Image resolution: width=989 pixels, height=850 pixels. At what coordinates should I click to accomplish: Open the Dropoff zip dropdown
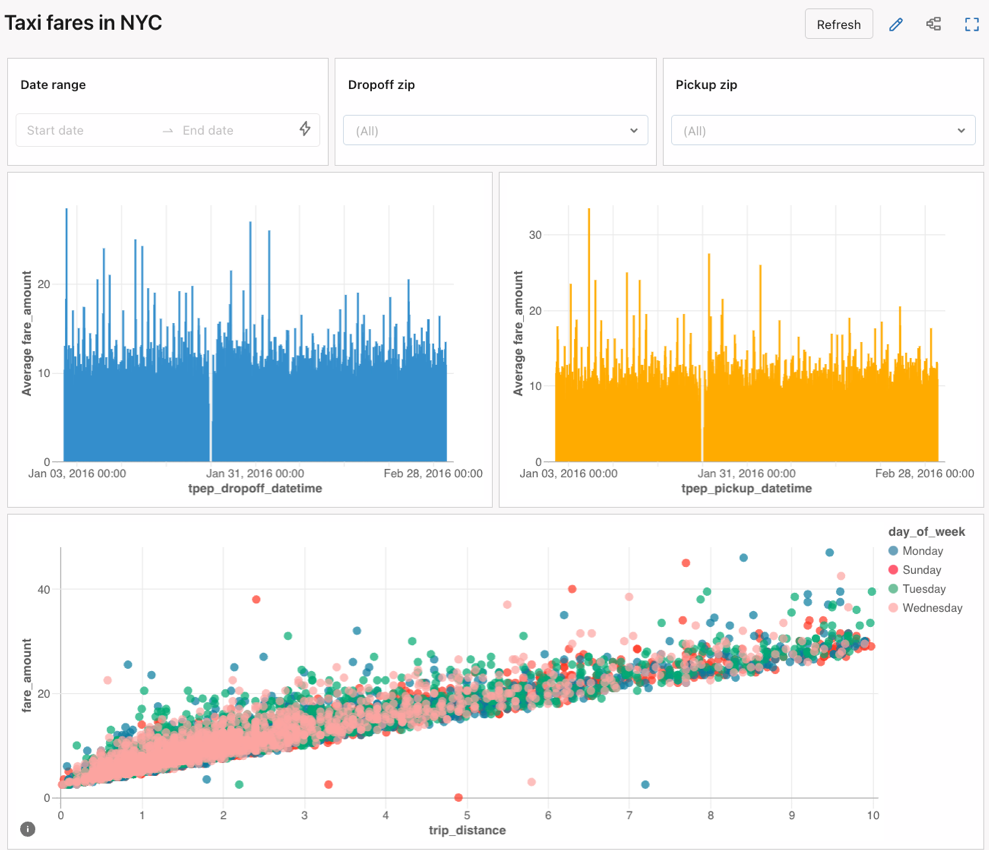[495, 130]
